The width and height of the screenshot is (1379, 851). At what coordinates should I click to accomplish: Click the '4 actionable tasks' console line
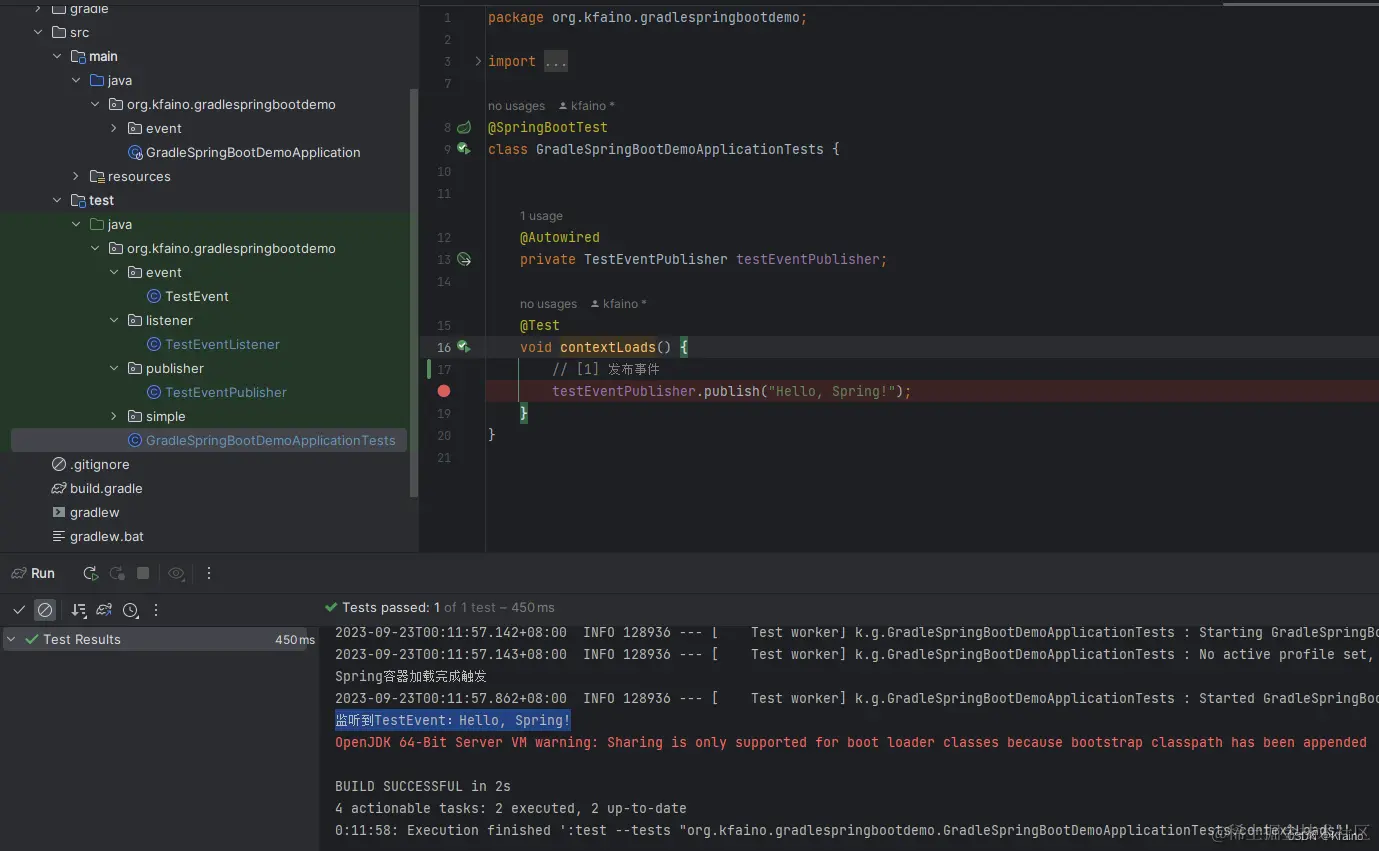coord(511,808)
